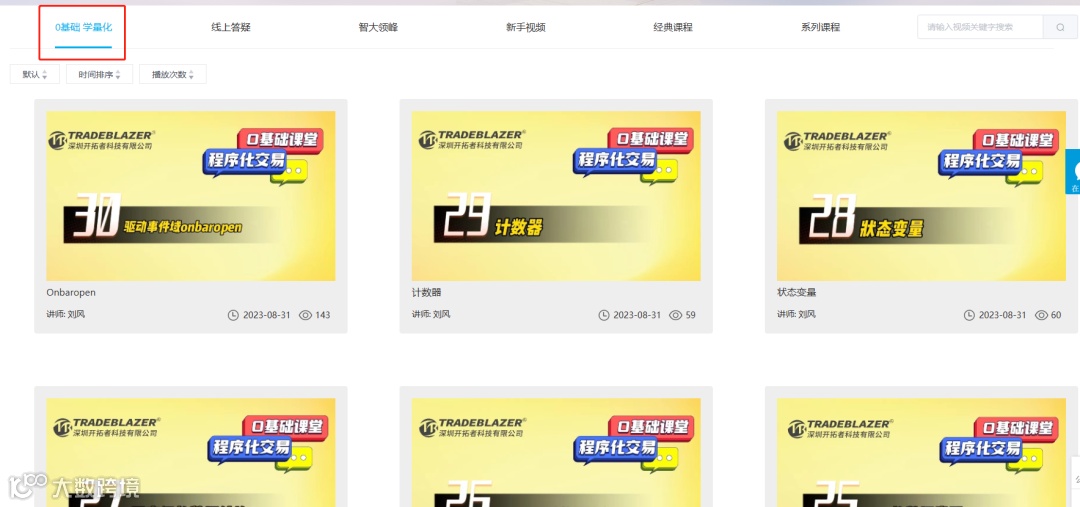Open the Onbaropen video title link
The width and height of the screenshot is (1080, 507).
[71, 293]
